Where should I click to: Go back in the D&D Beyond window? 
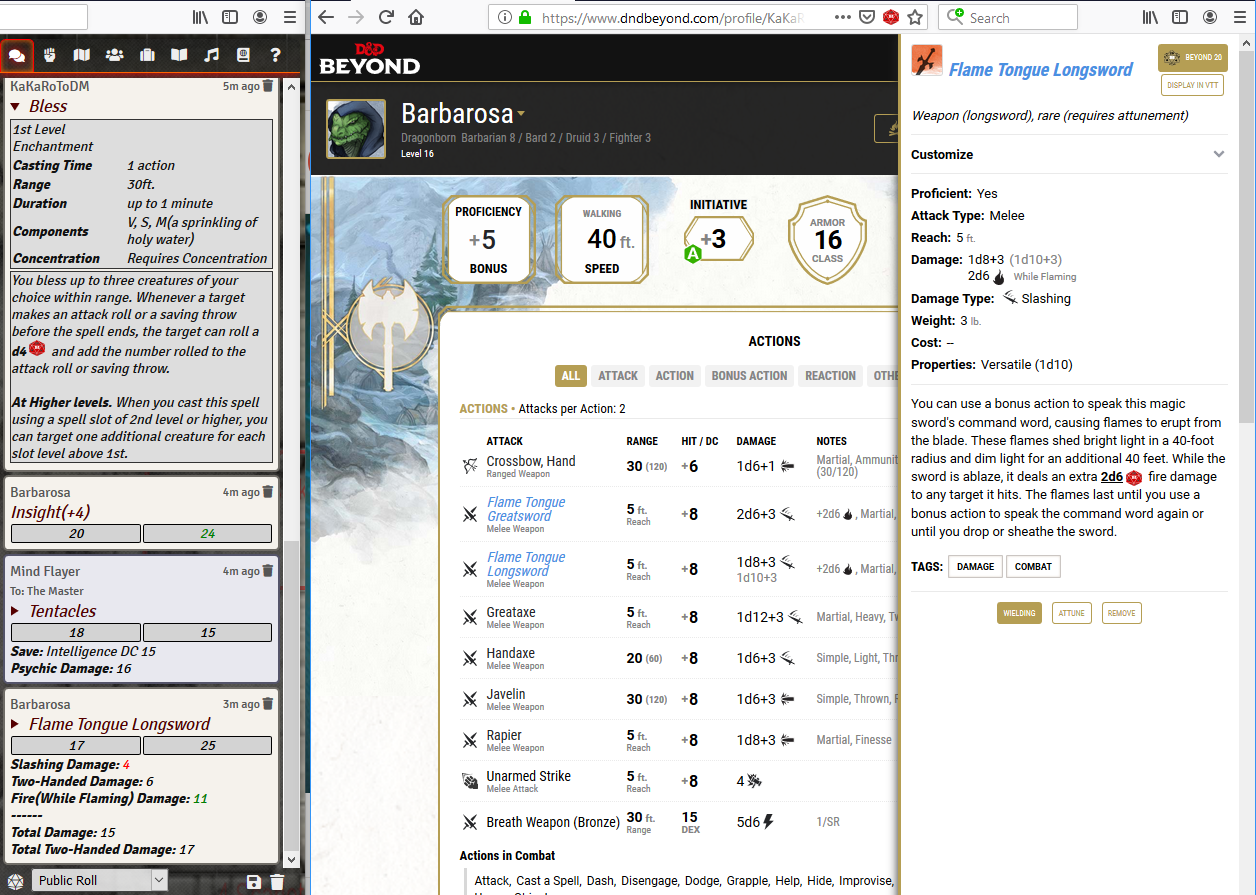tap(326, 17)
